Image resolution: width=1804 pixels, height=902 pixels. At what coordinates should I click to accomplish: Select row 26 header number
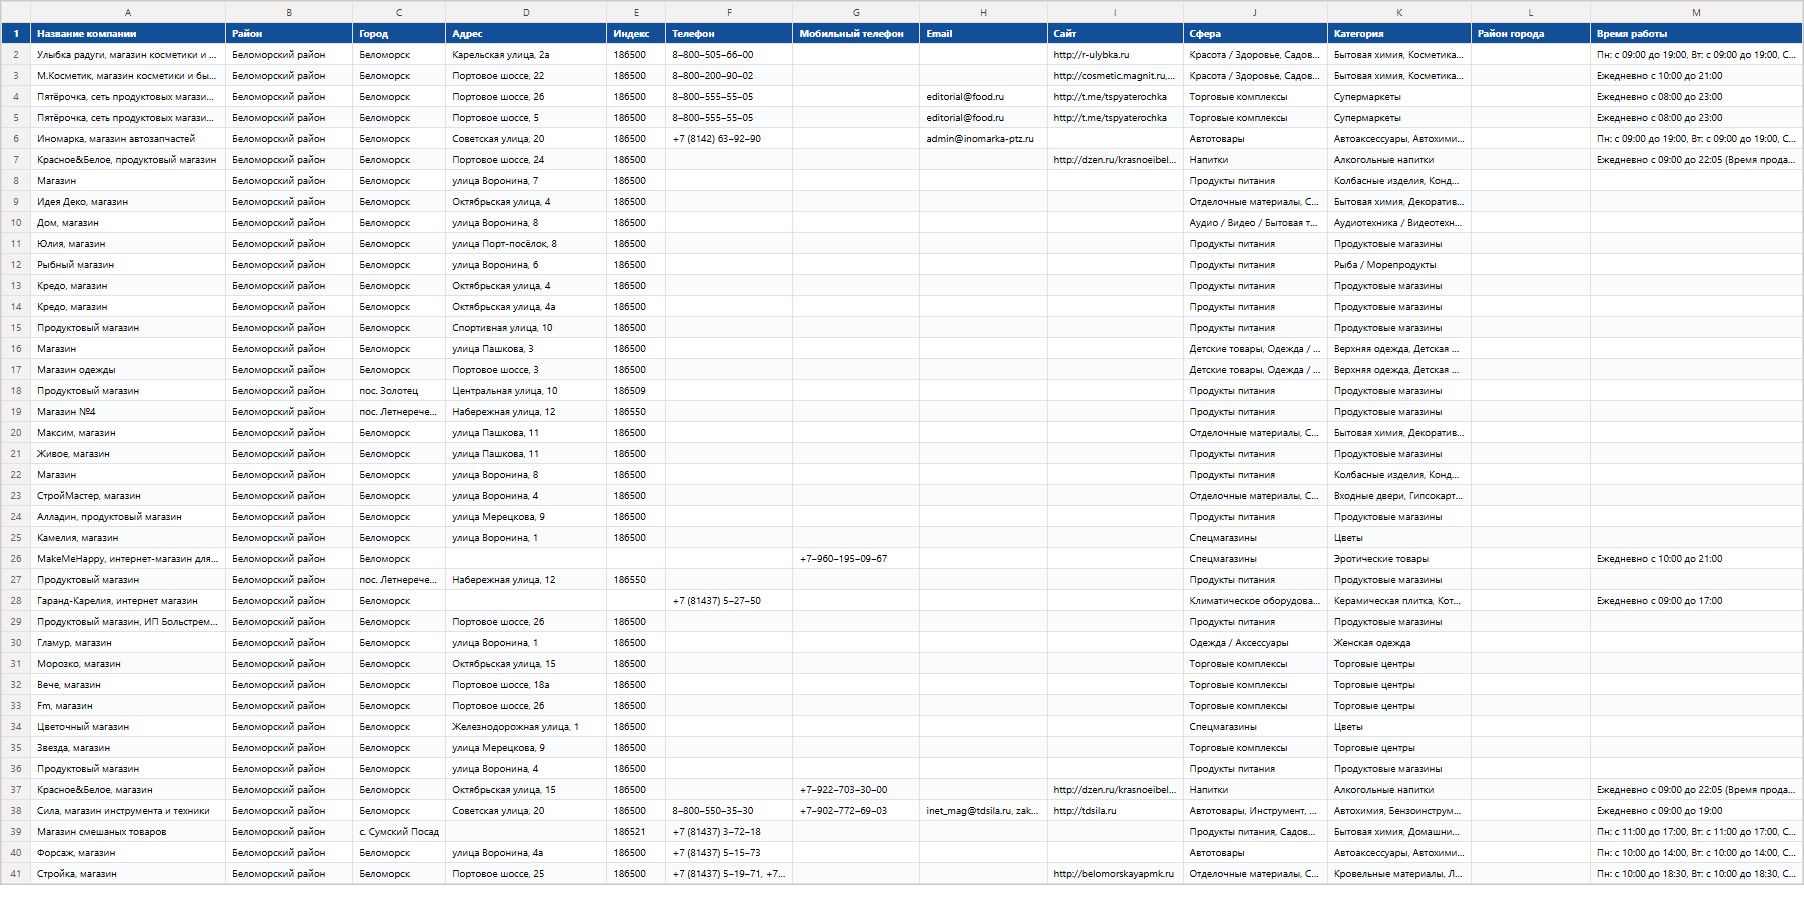pyautogui.click(x=15, y=559)
